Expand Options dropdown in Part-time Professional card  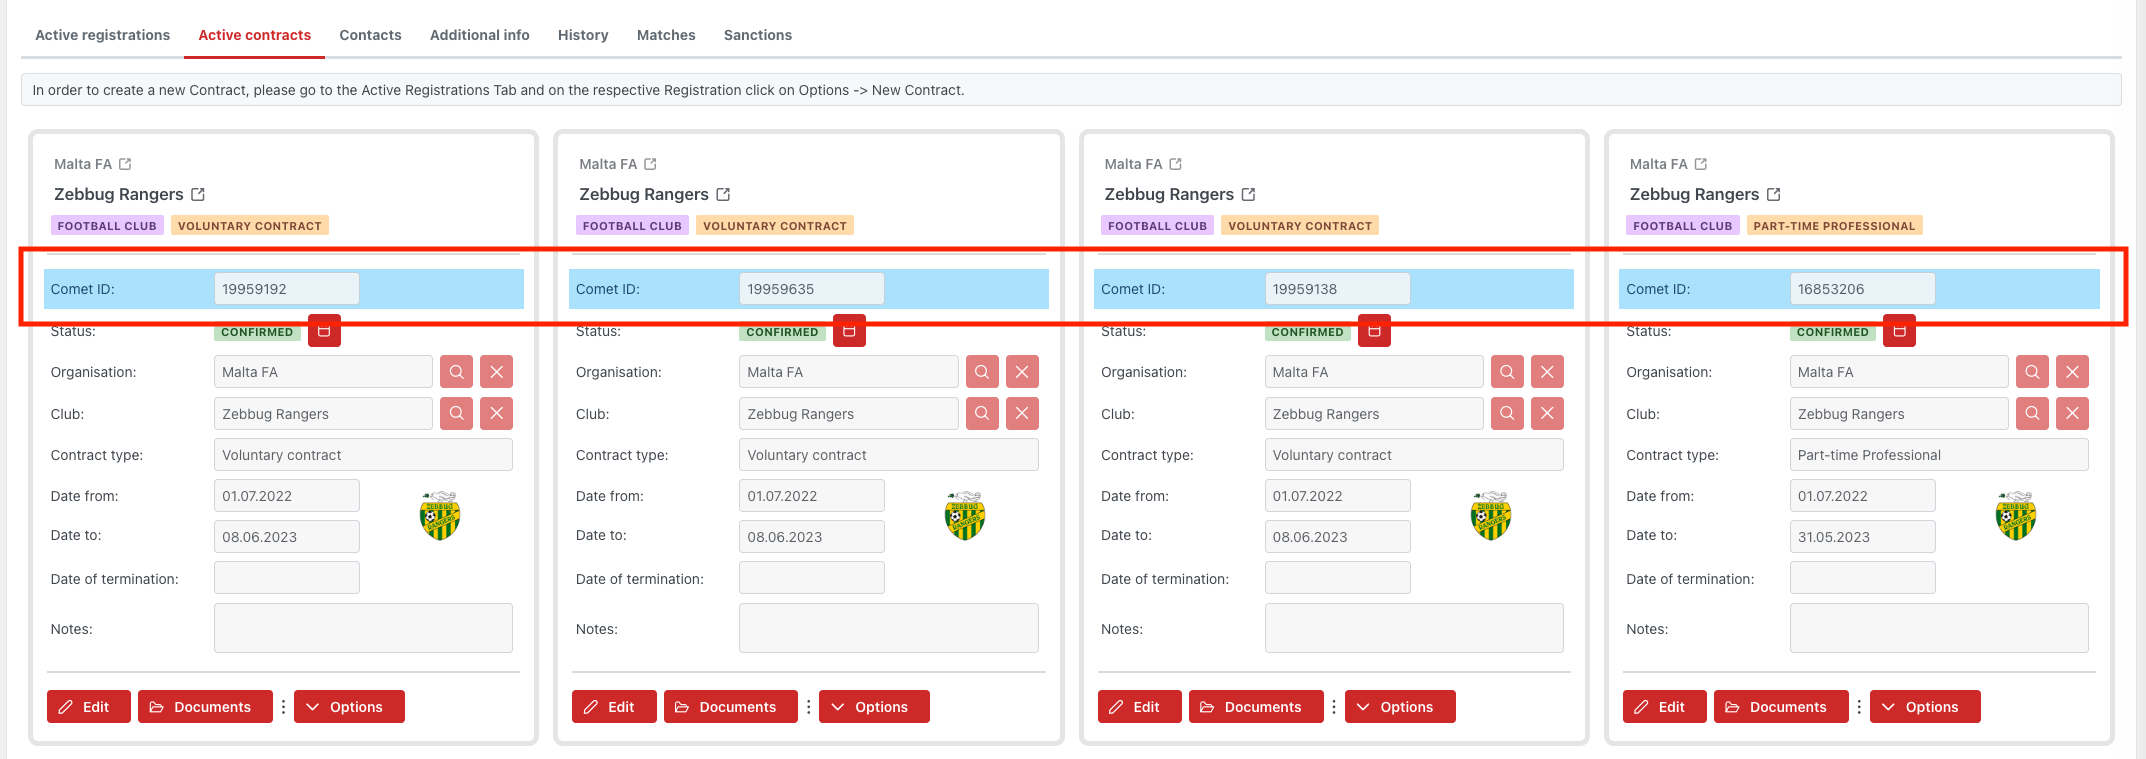(1924, 707)
